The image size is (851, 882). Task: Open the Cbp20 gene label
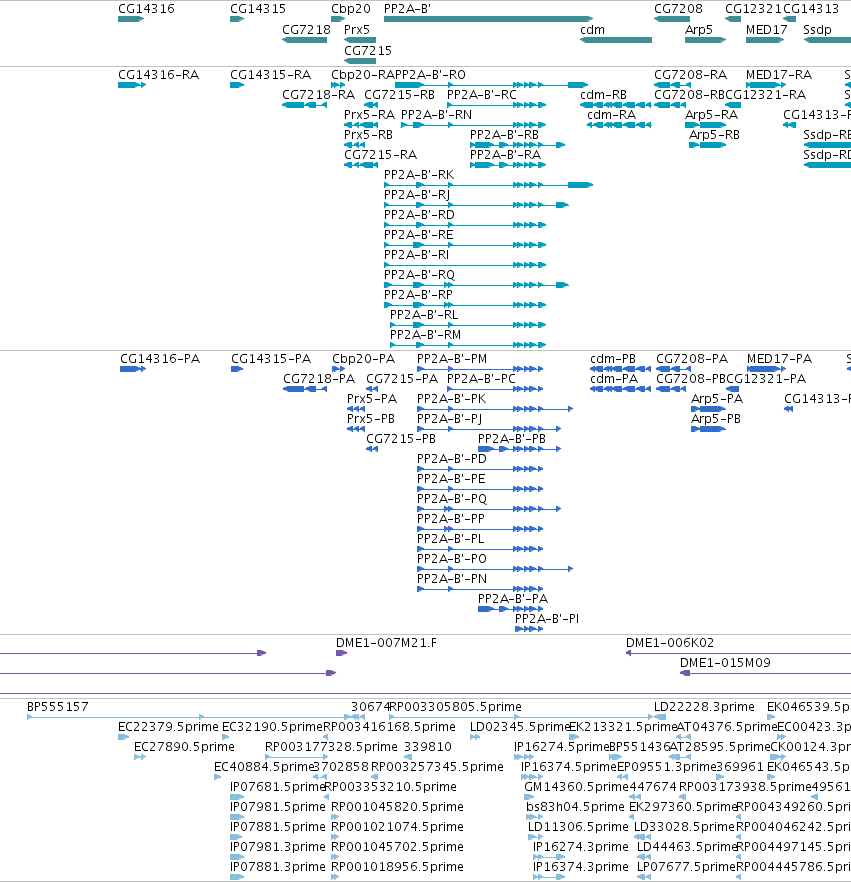(351, 9)
